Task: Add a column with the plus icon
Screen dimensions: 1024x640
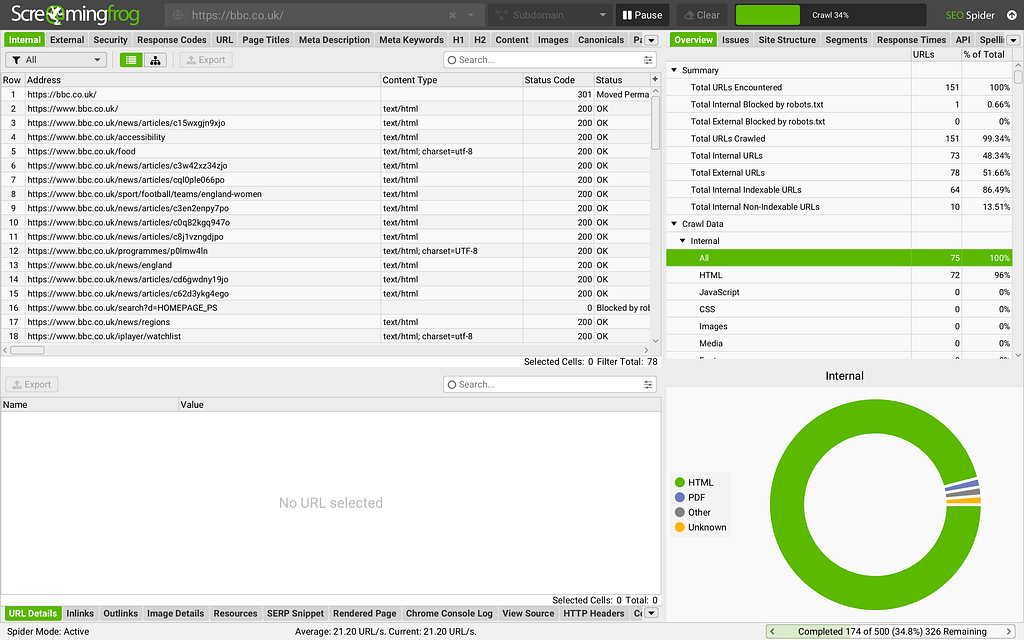Action: tap(655, 79)
